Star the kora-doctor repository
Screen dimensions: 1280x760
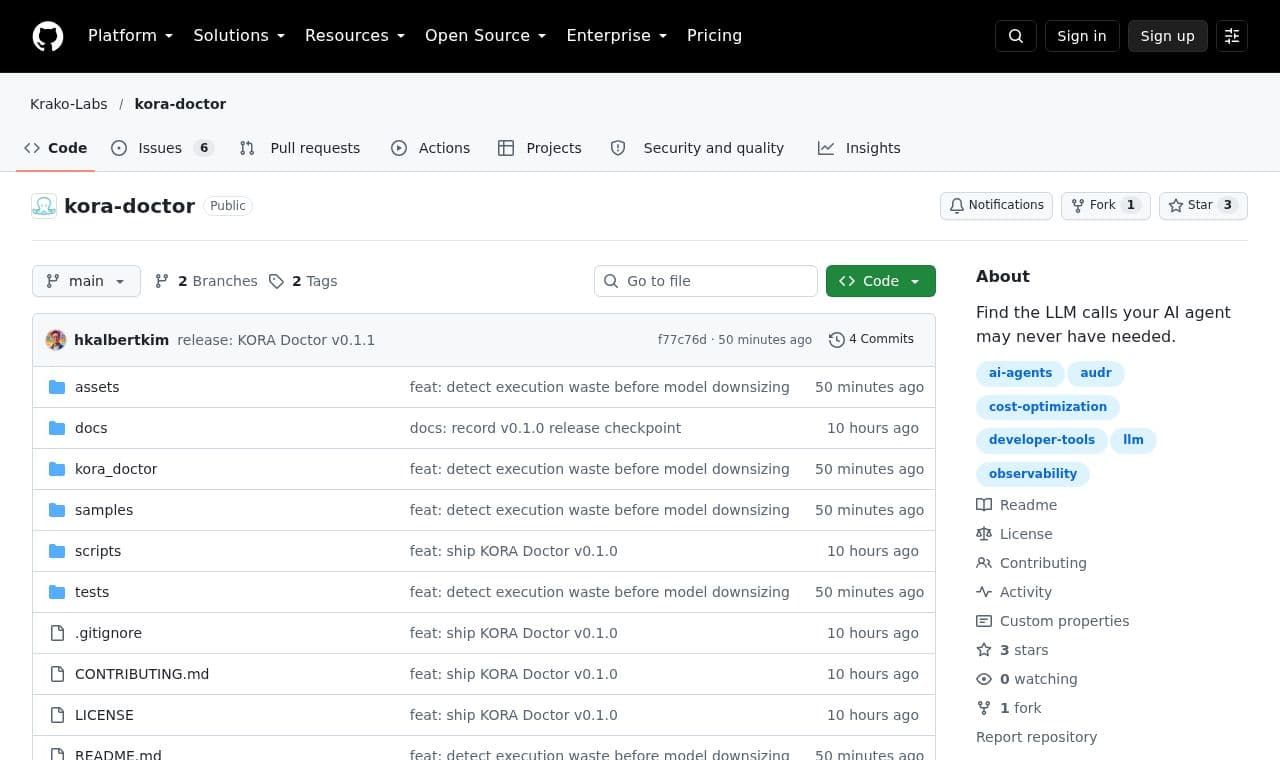(1203, 205)
